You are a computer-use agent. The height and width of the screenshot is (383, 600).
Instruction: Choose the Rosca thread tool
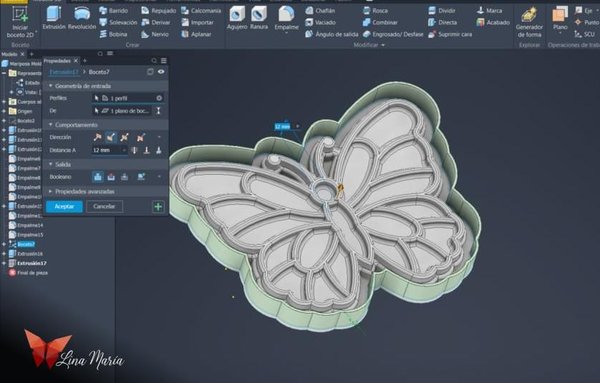(x=375, y=11)
